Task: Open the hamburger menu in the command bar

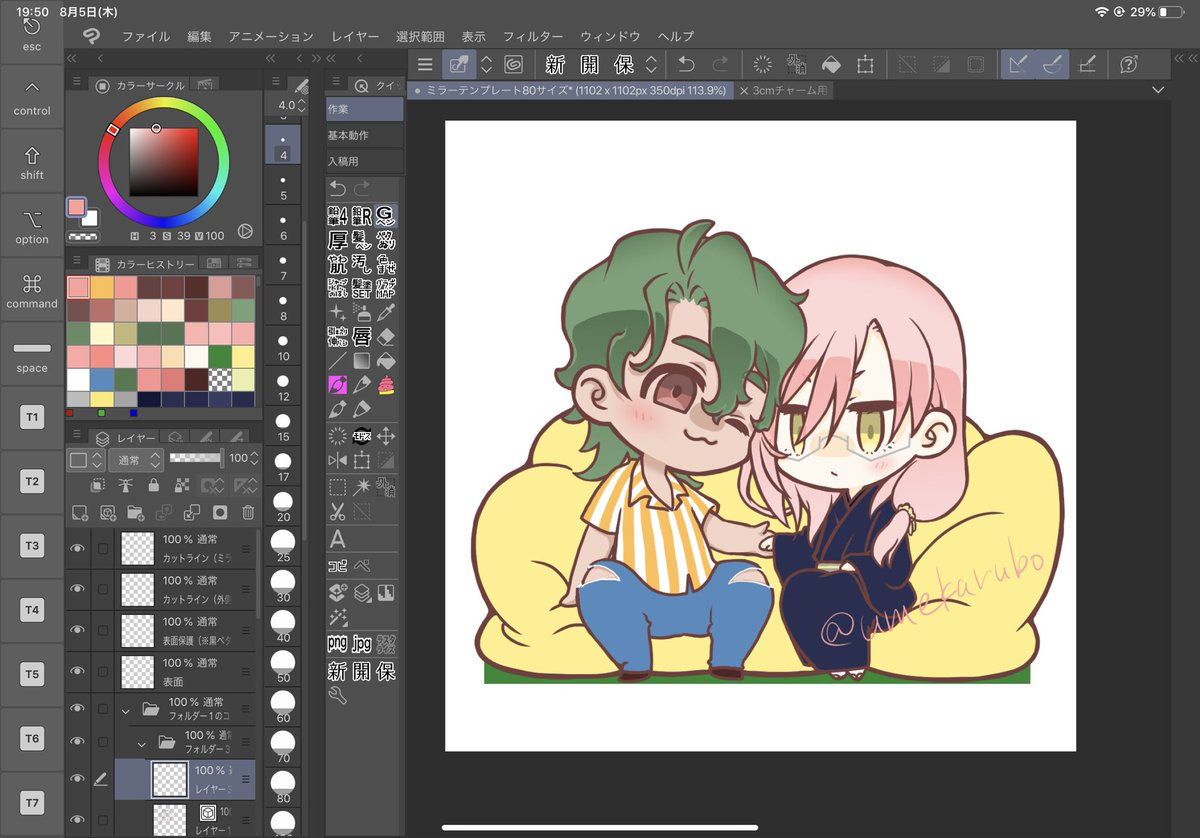Action: 425,65
